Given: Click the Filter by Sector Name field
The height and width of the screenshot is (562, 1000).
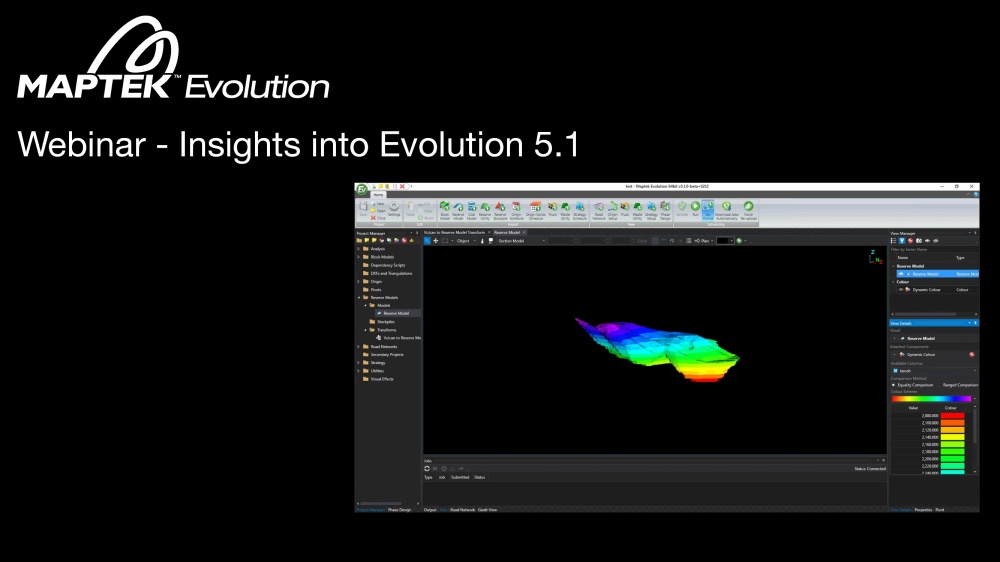Looking at the screenshot, I should (x=934, y=249).
